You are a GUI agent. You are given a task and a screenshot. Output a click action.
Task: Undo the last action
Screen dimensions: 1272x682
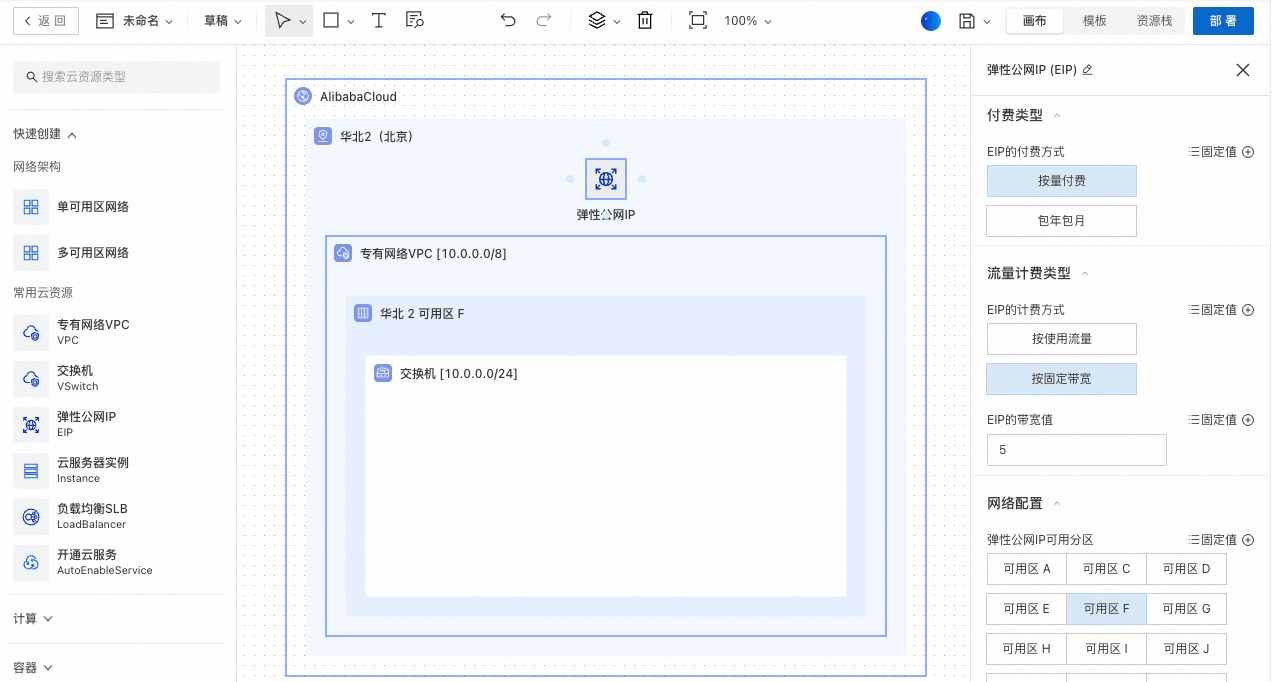[x=508, y=21]
